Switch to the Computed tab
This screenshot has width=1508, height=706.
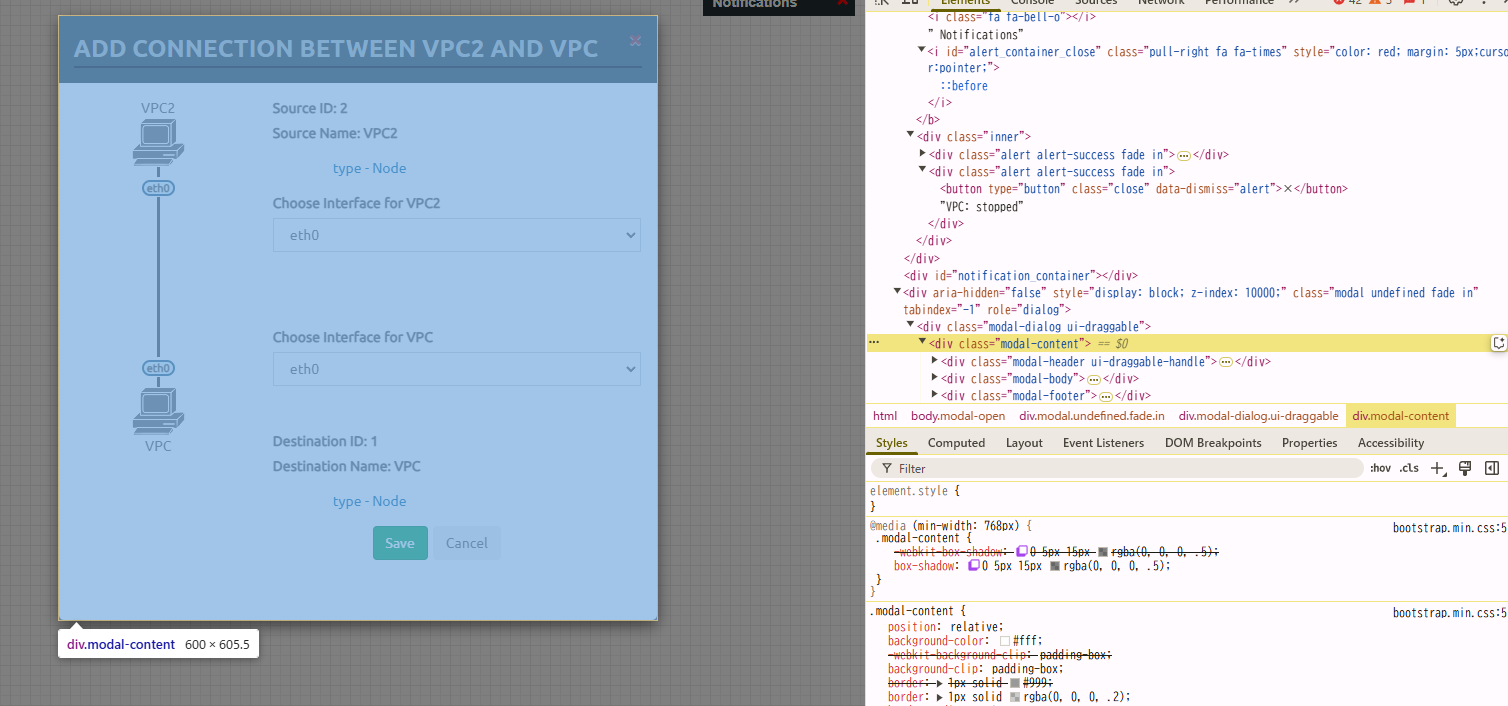(956, 443)
